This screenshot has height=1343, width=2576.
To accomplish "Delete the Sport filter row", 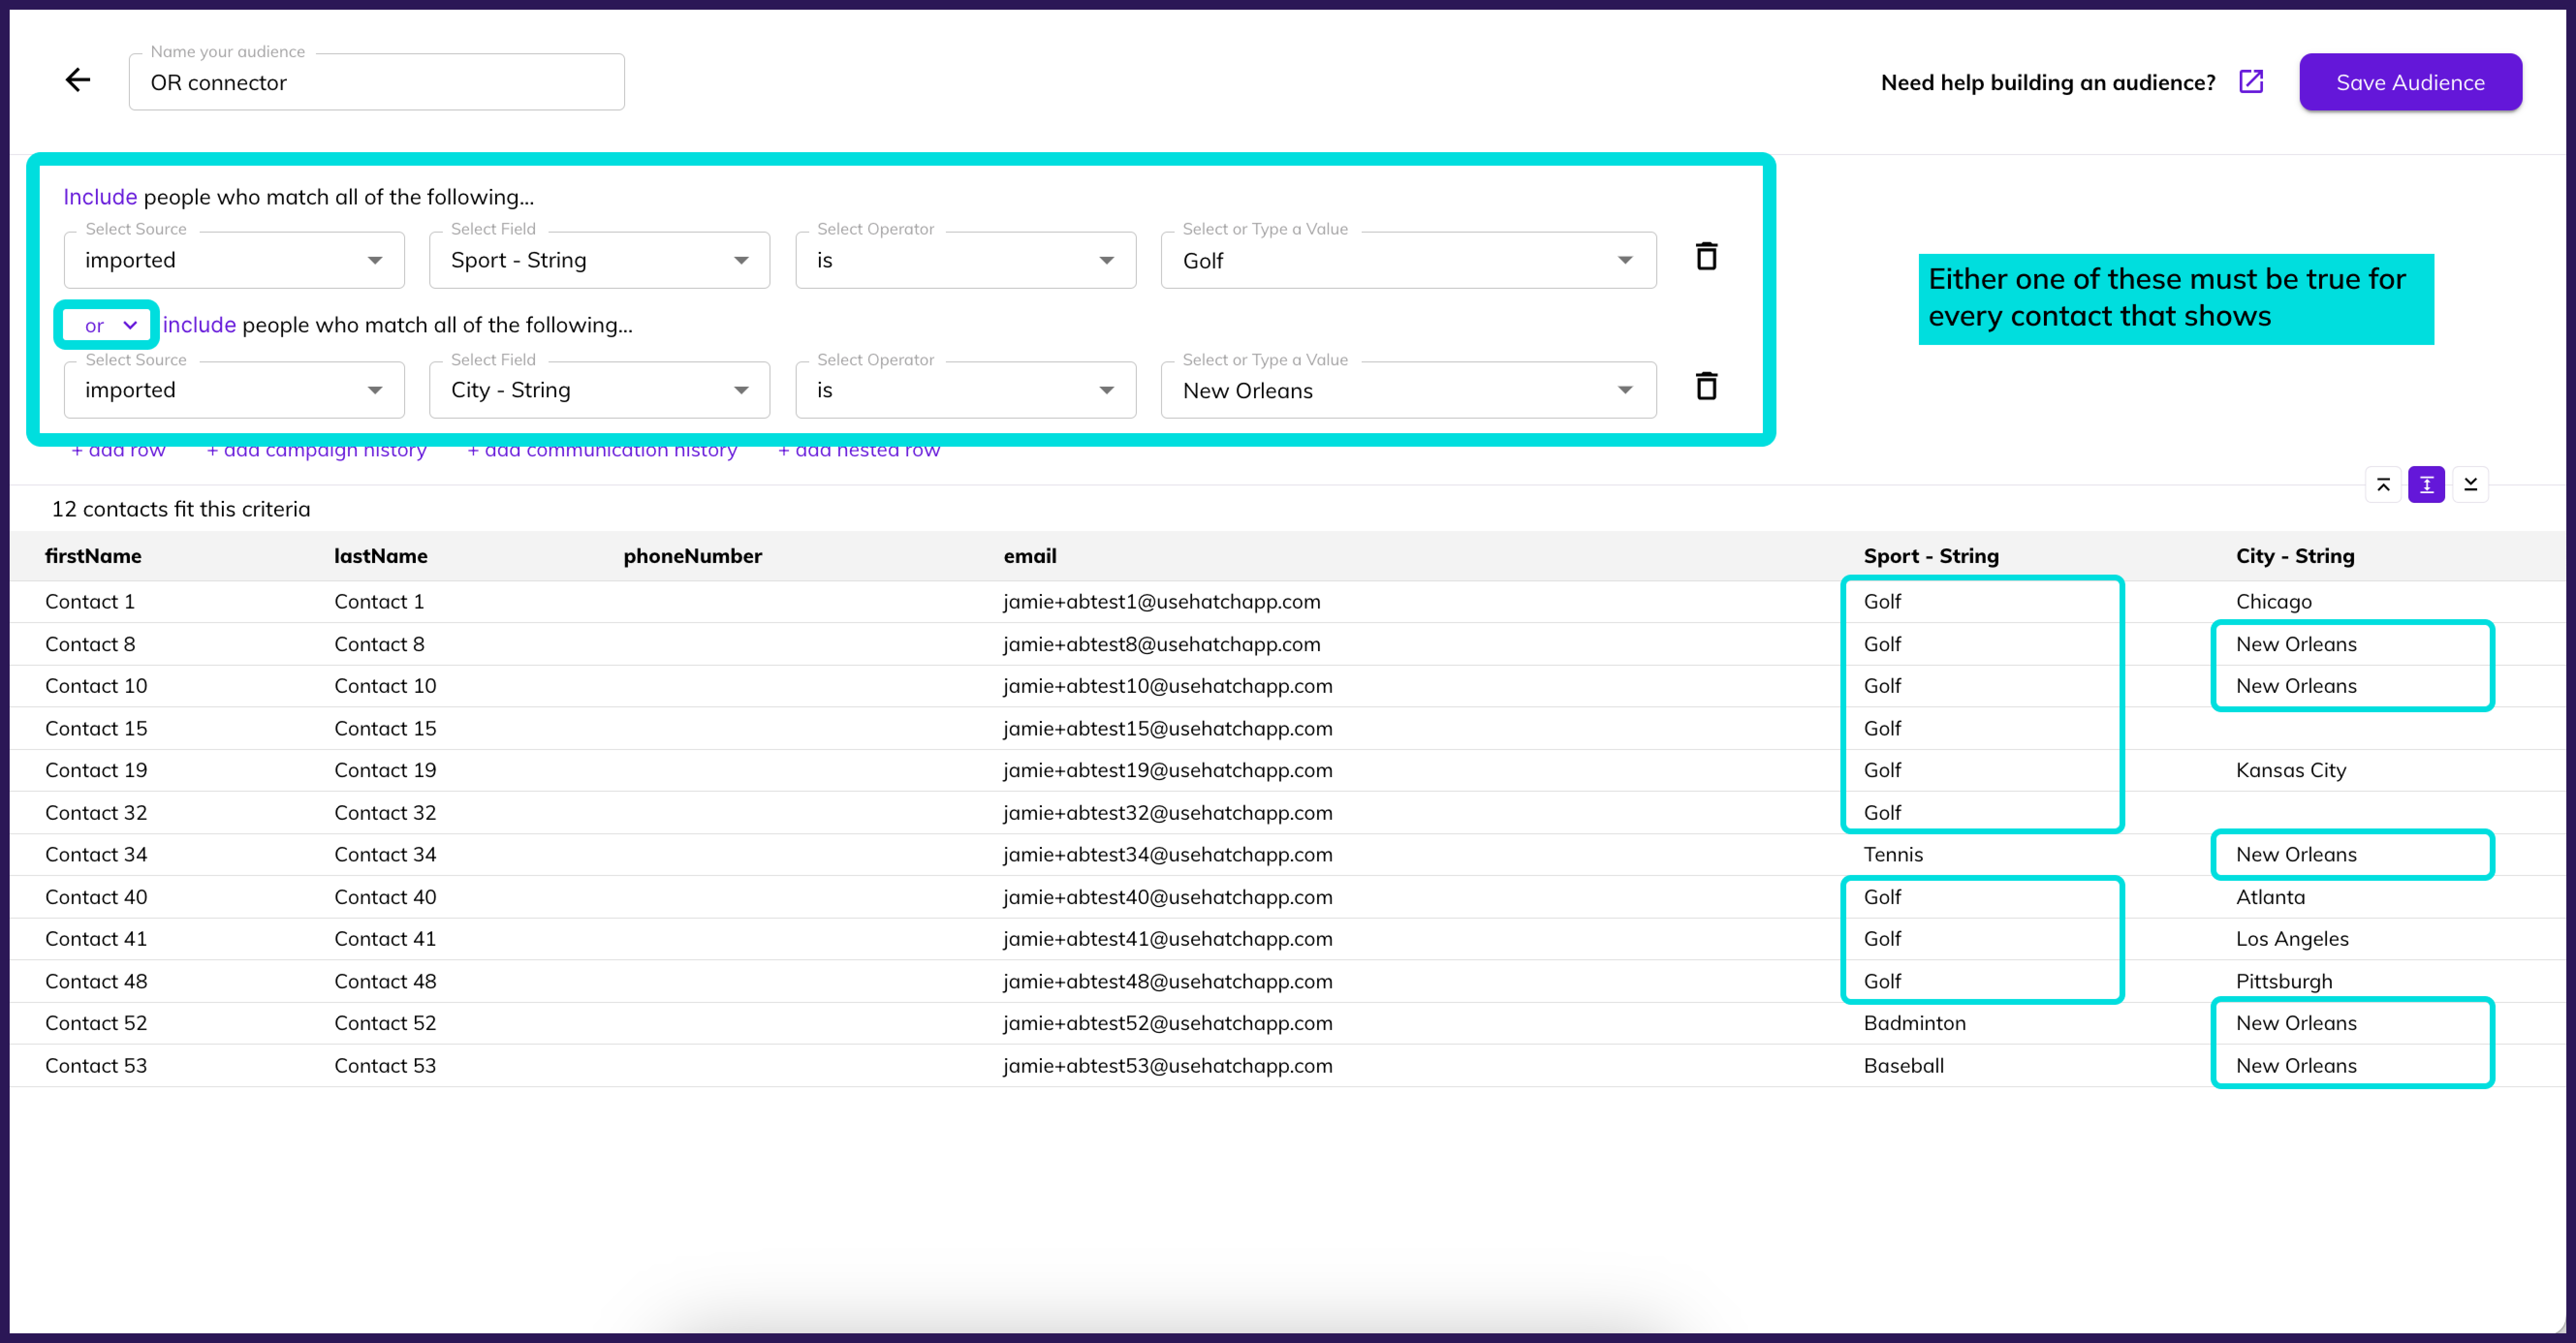I will coord(1706,257).
